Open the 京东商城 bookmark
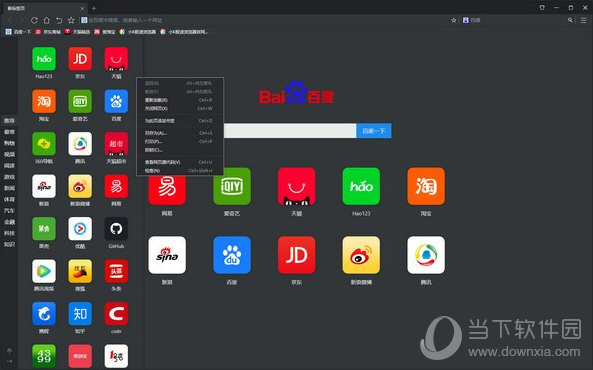This screenshot has height=370, width=593. coord(48,32)
